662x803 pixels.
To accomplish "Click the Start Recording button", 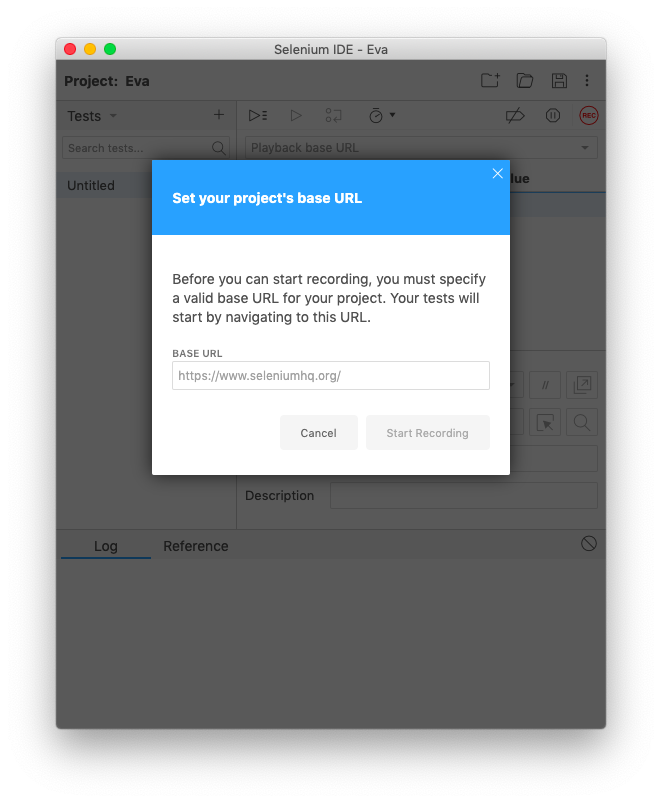I will tap(427, 433).
